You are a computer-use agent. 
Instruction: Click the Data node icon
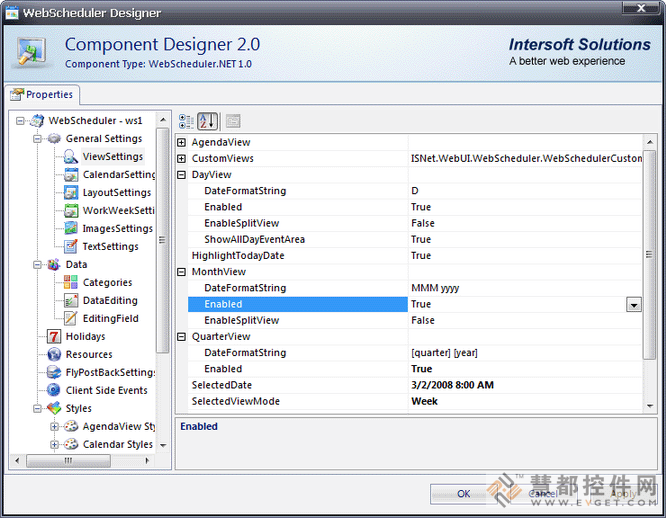tap(54, 265)
